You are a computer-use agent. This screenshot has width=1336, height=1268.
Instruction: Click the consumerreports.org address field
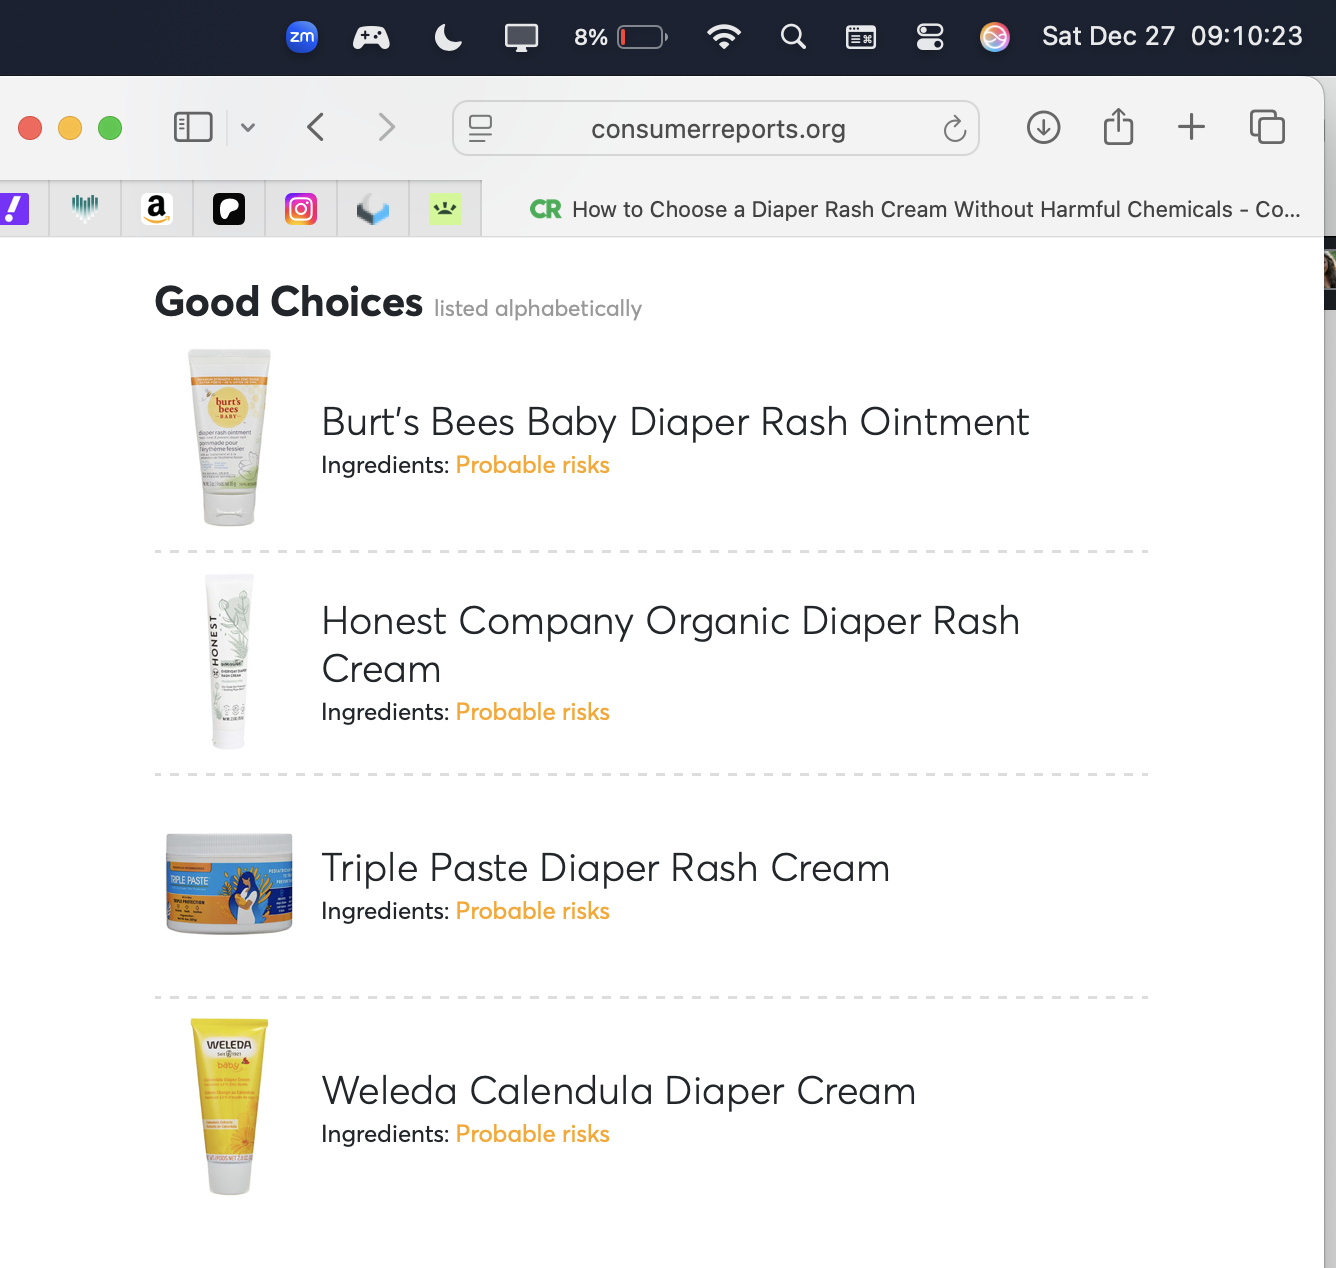pos(718,129)
